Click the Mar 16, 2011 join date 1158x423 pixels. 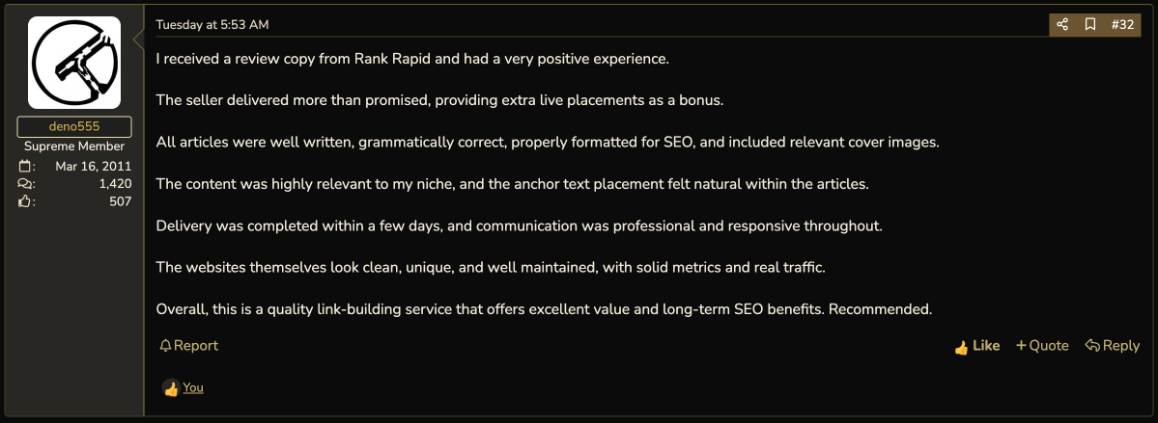tap(93, 165)
